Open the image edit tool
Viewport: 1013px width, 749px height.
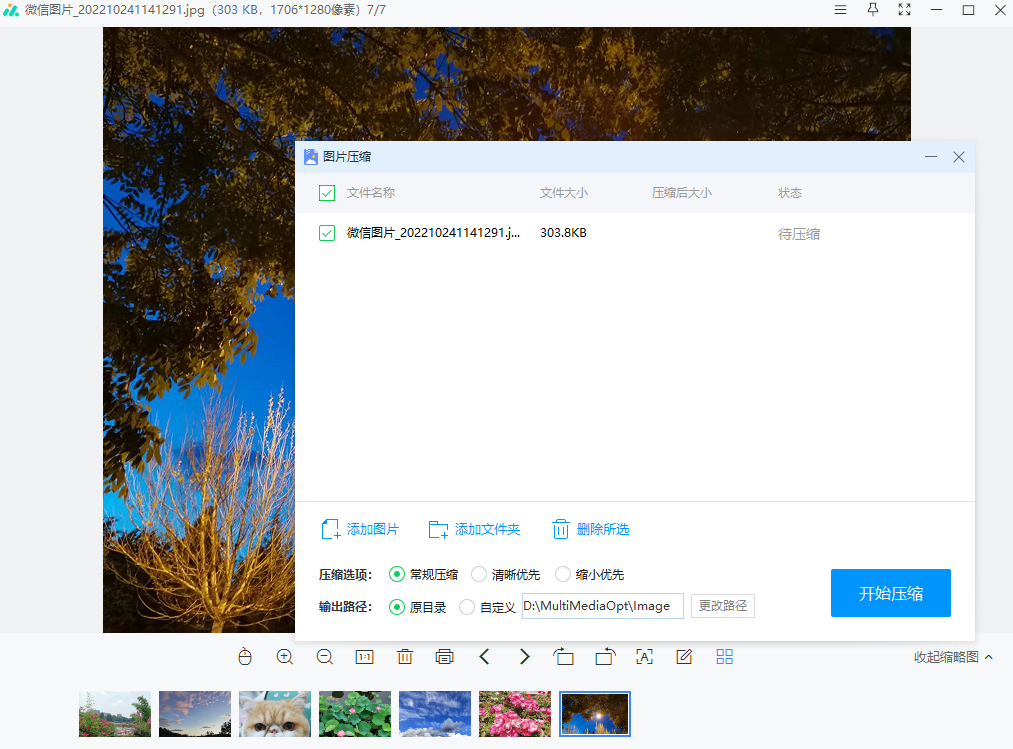point(684,657)
